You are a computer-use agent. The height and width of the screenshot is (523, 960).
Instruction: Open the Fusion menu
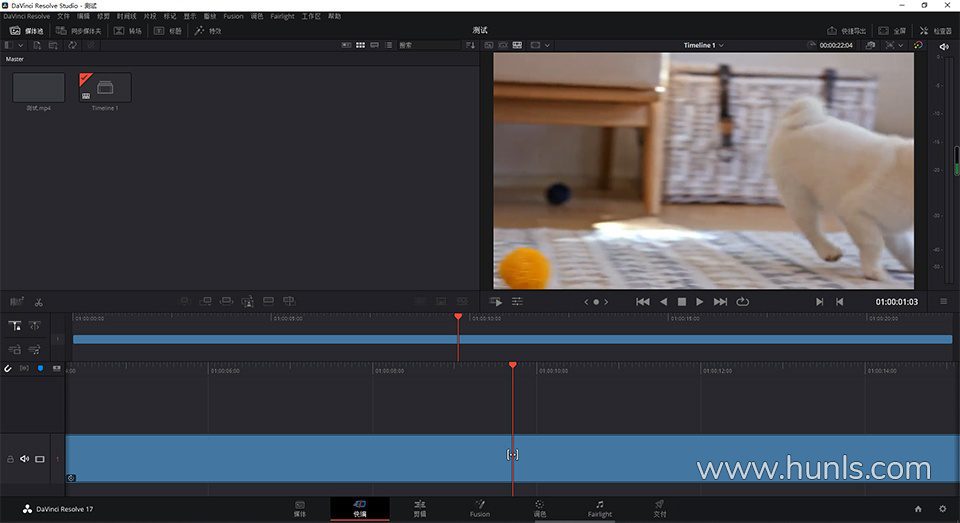tap(233, 17)
